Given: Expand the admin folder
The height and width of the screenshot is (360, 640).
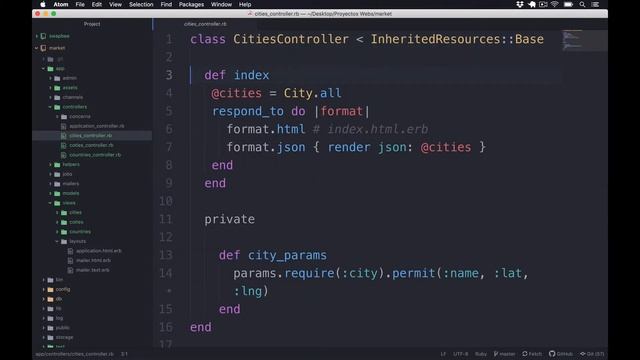Looking at the screenshot, I should pos(51,78).
